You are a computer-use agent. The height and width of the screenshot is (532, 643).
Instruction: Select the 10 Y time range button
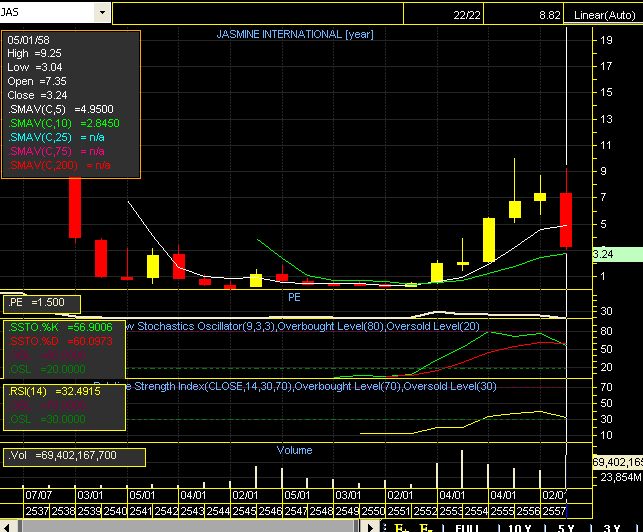click(520, 528)
